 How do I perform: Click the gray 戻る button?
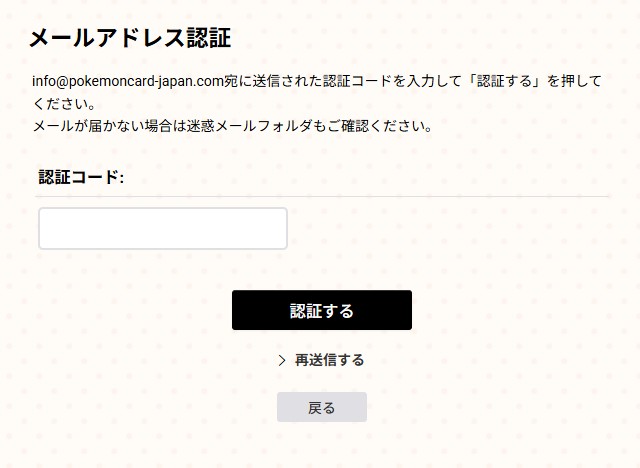click(x=322, y=407)
